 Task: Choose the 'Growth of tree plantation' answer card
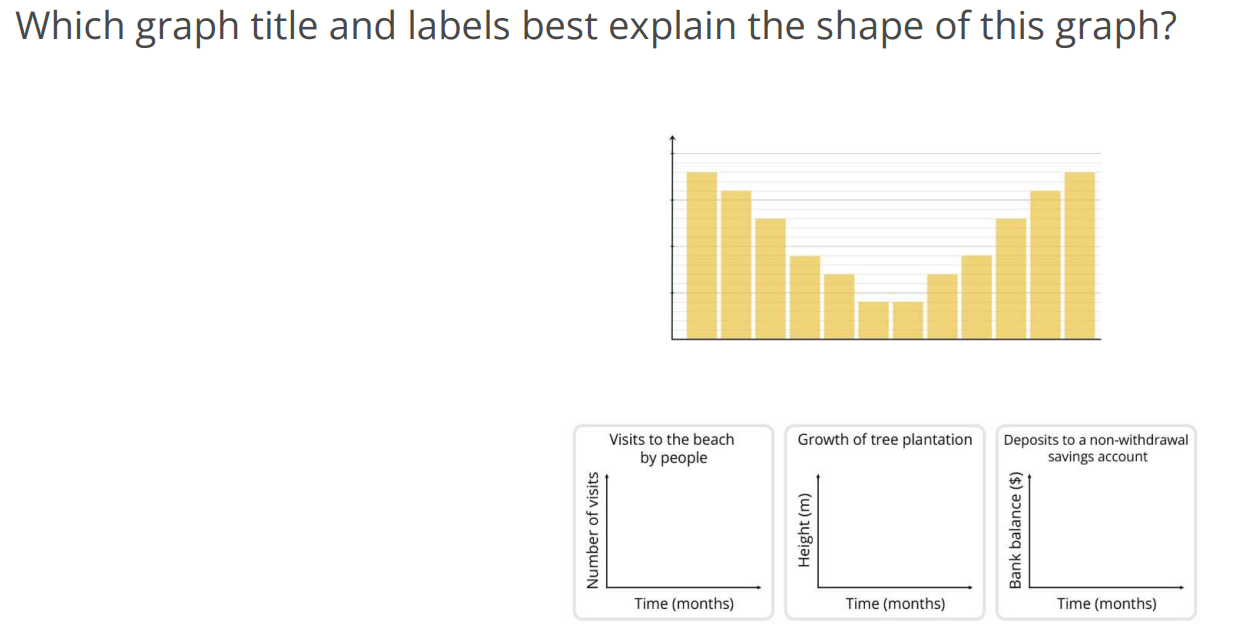tap(885, 522)
